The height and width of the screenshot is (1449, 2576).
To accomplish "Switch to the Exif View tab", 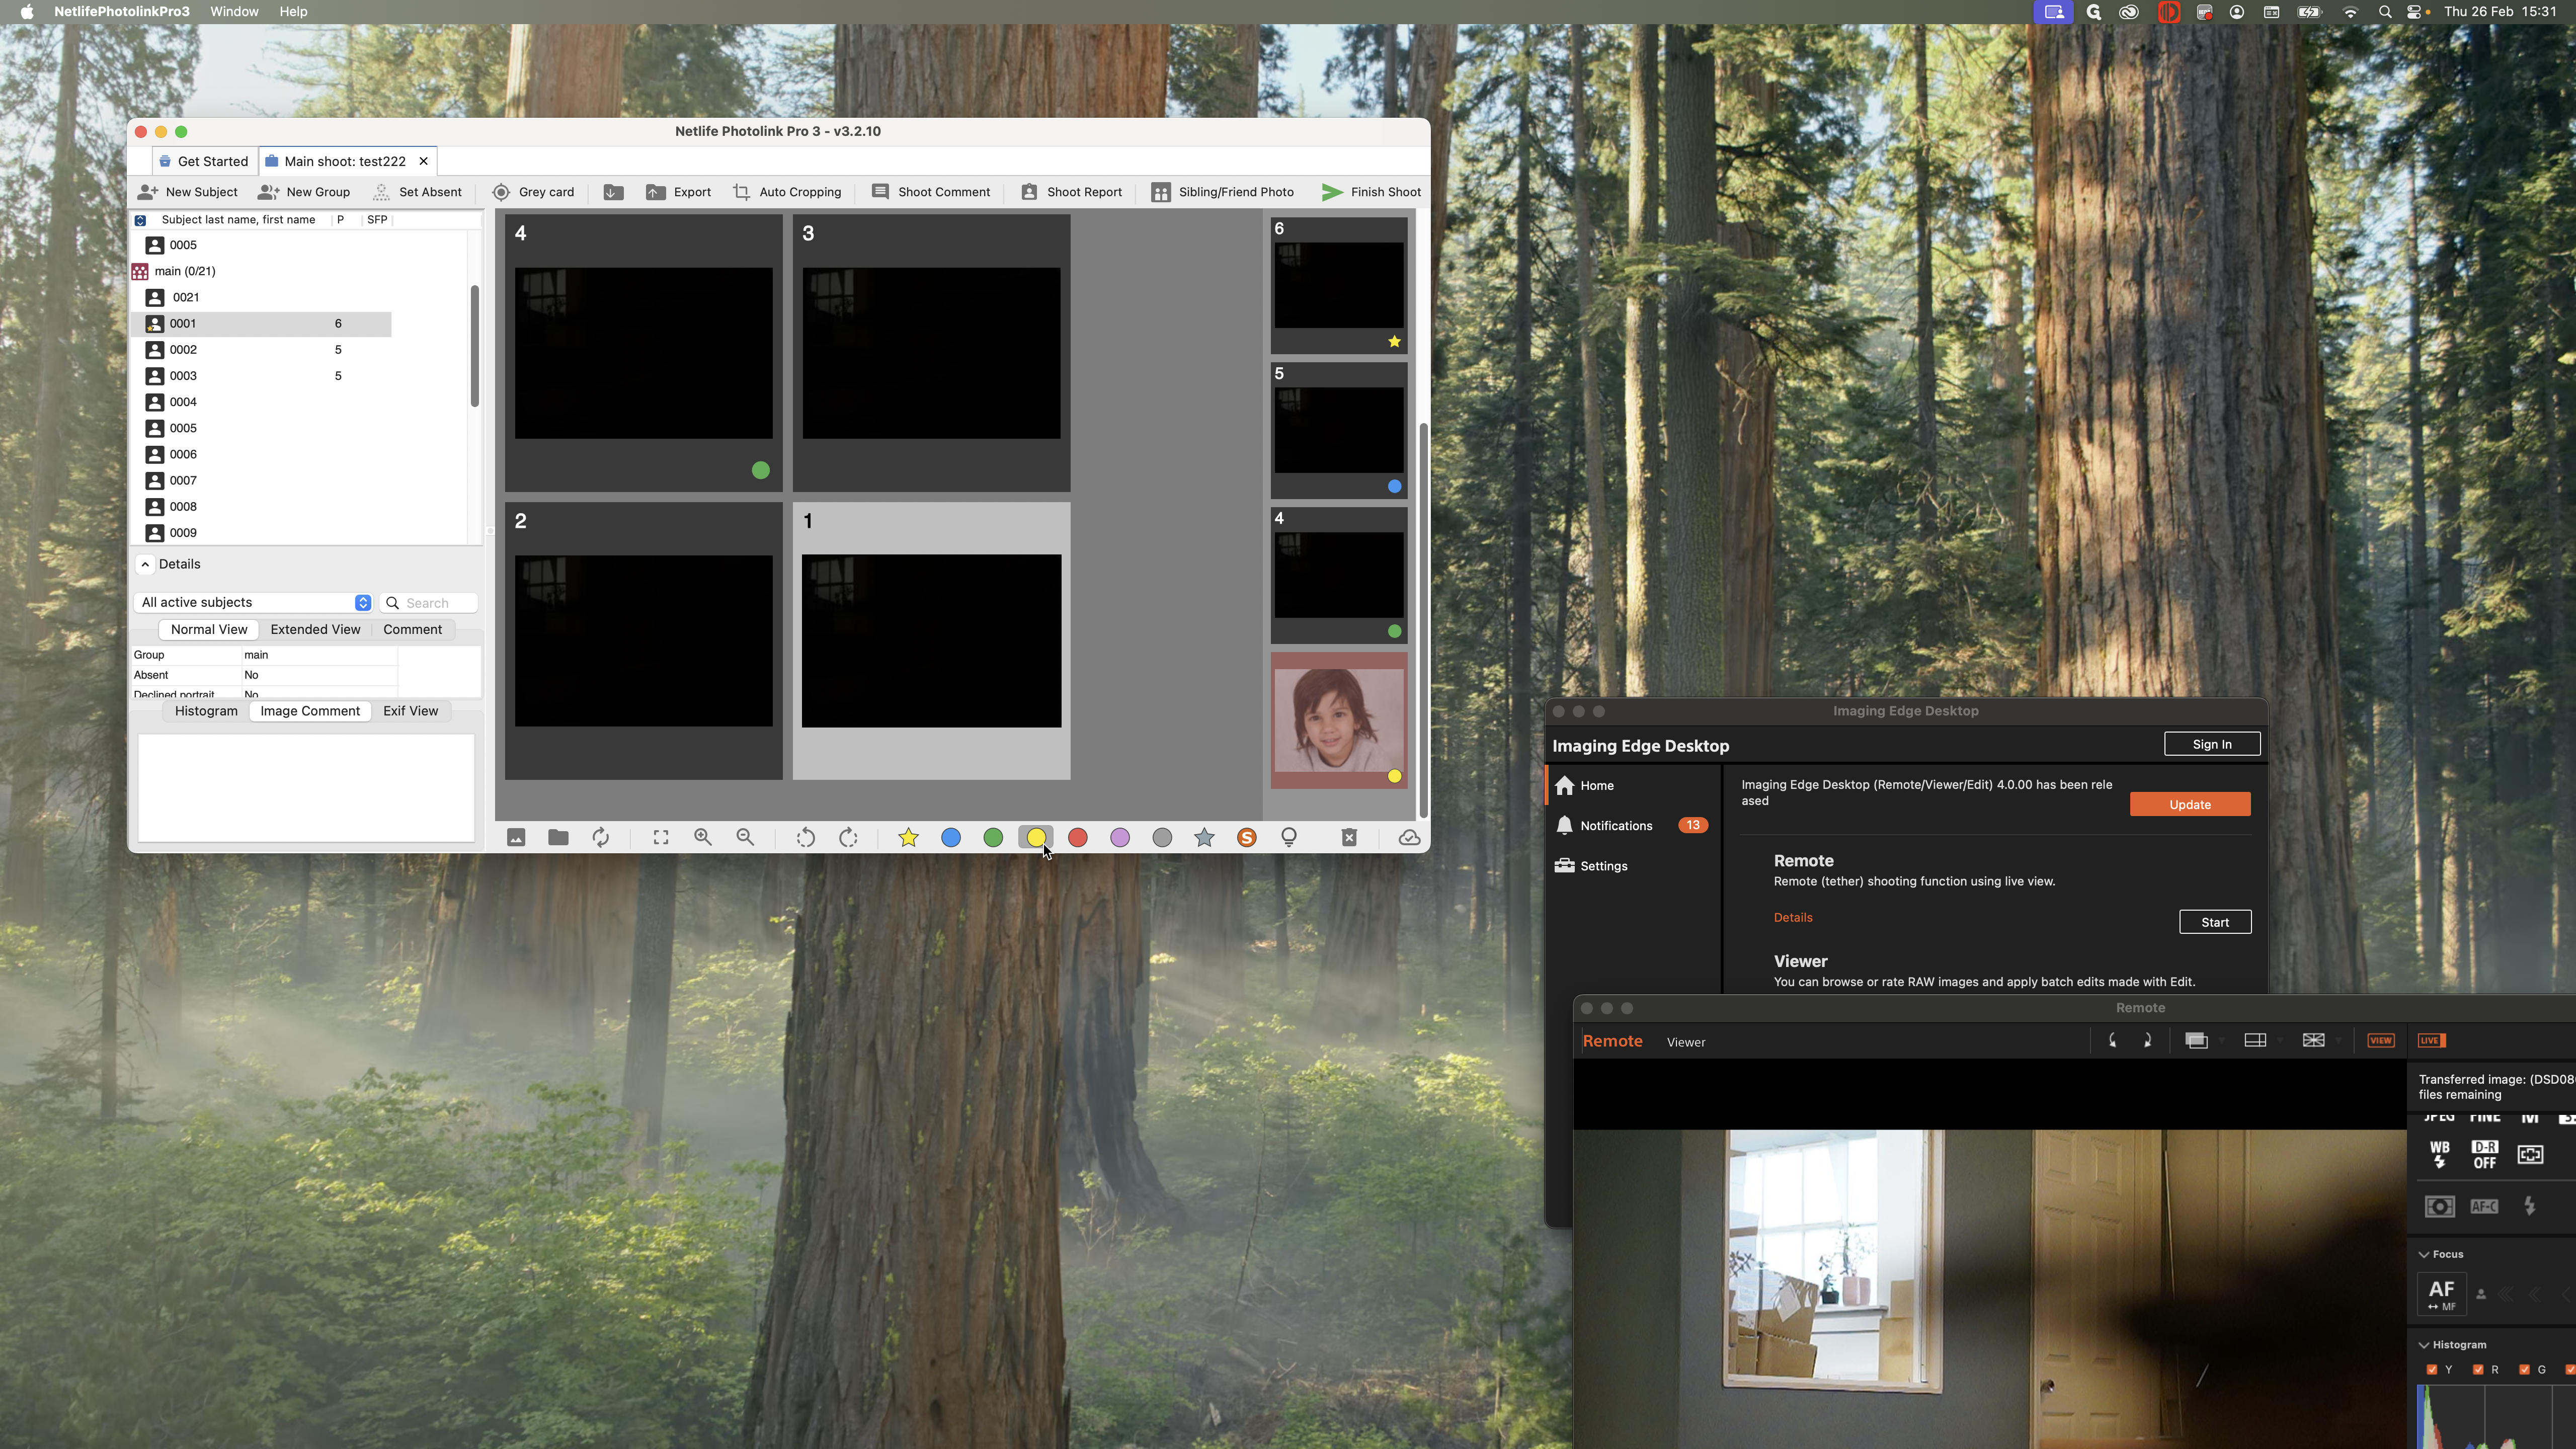I will (410, 711).
